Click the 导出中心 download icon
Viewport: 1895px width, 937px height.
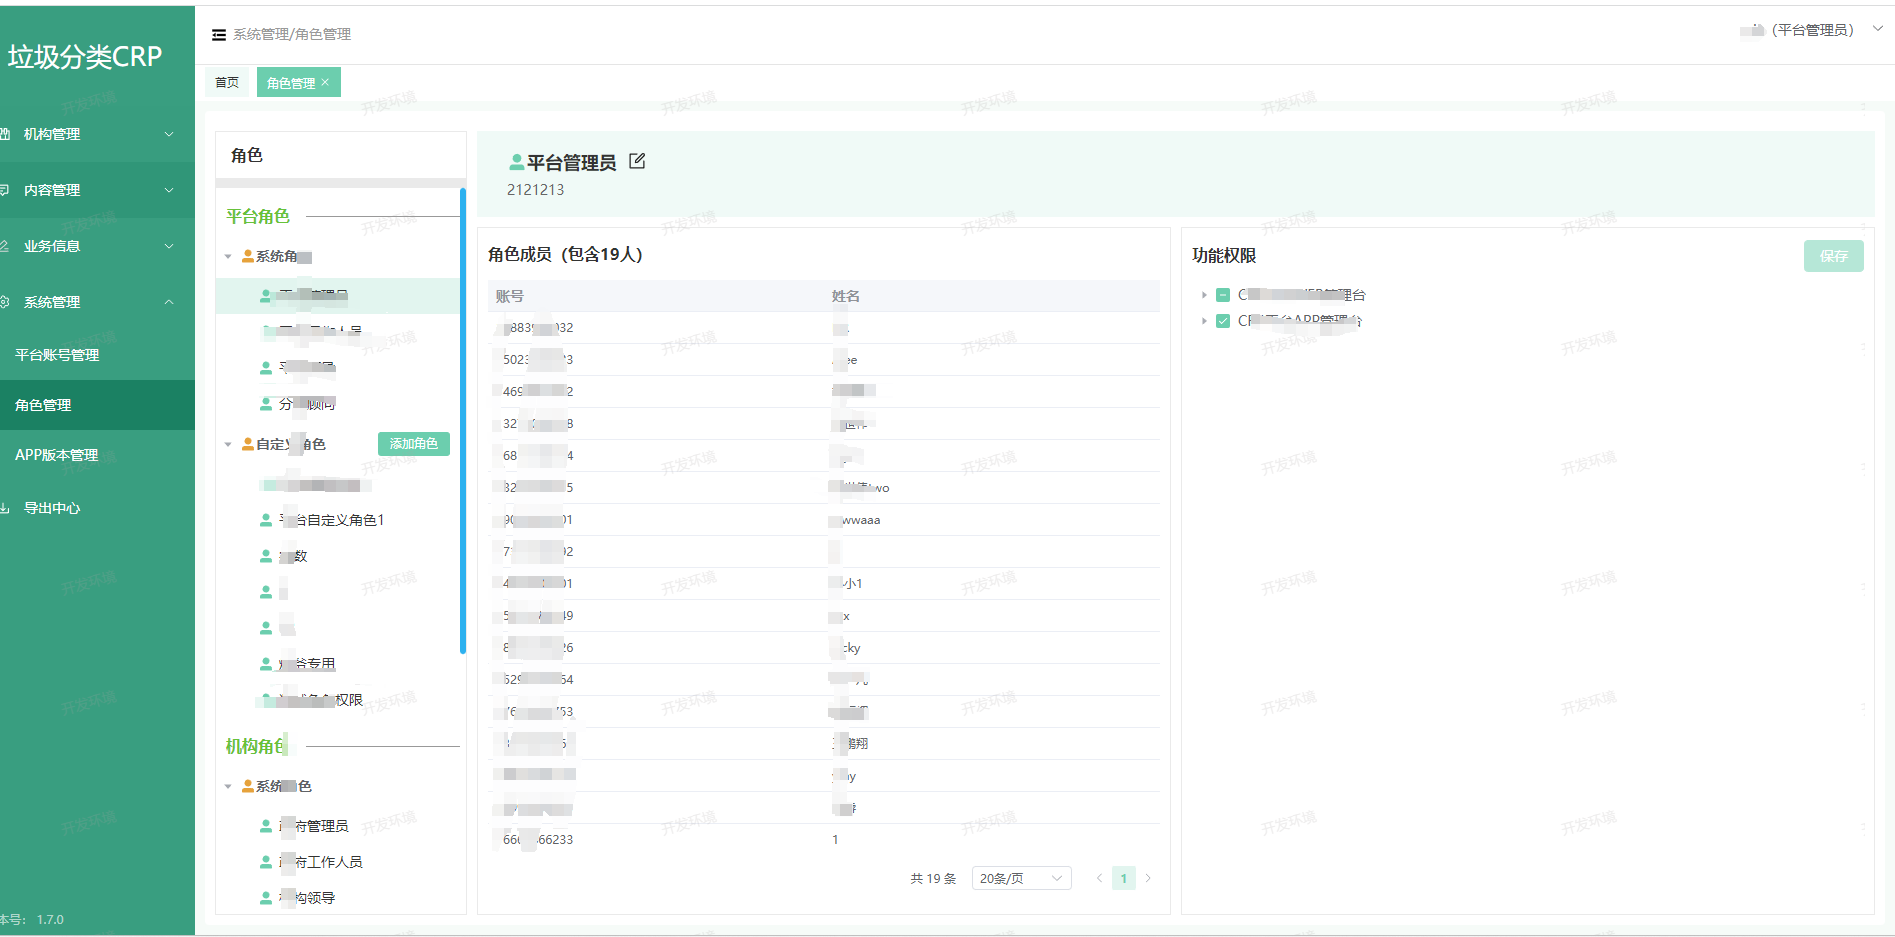point(4,508)
